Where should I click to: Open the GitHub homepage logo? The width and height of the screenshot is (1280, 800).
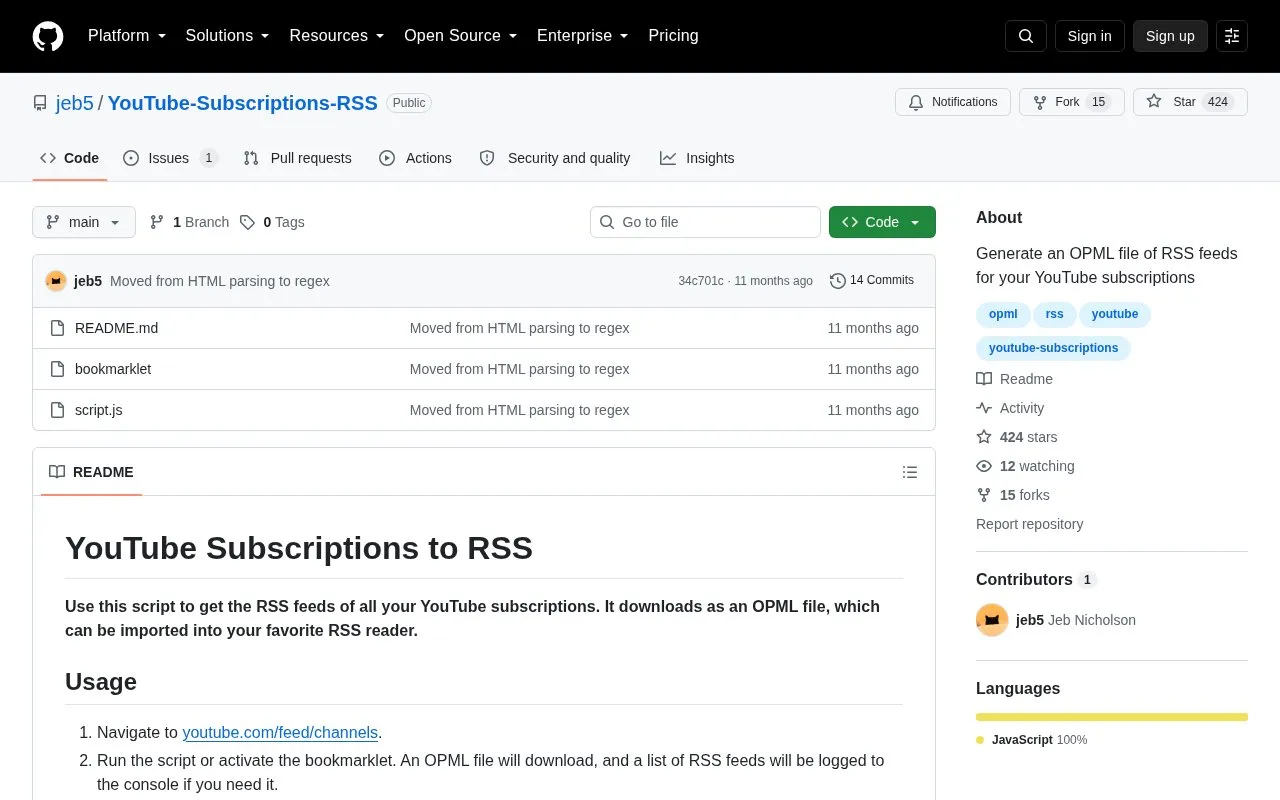pyautogui.click(x=48, y=36)
